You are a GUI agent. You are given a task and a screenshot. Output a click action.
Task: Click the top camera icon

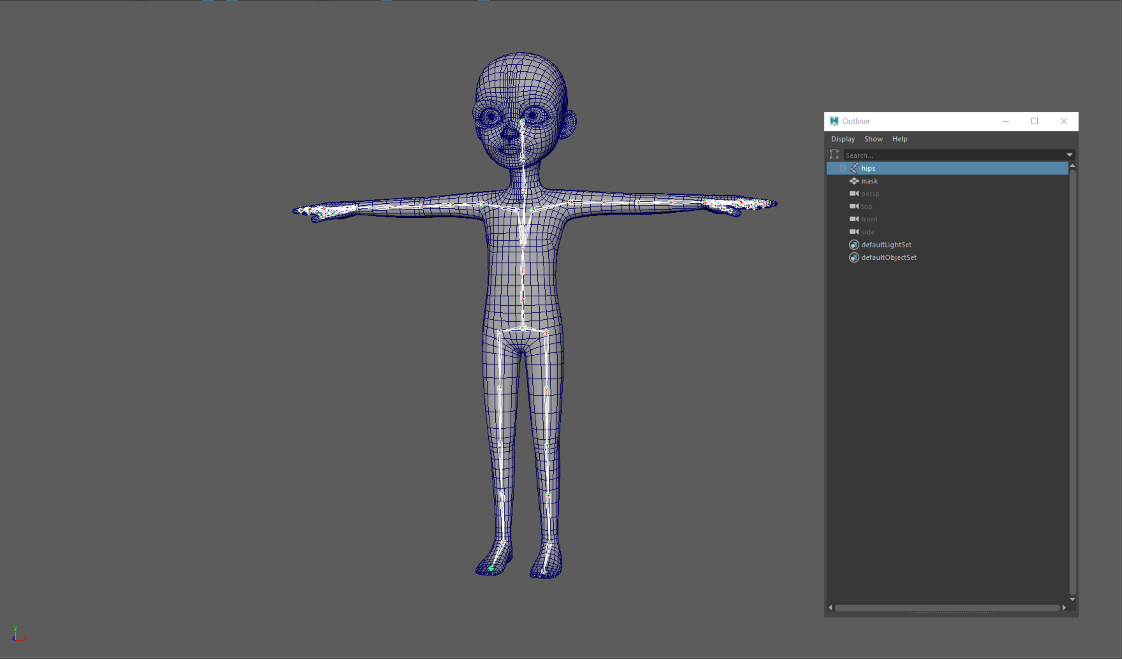[x=854, y=207]
